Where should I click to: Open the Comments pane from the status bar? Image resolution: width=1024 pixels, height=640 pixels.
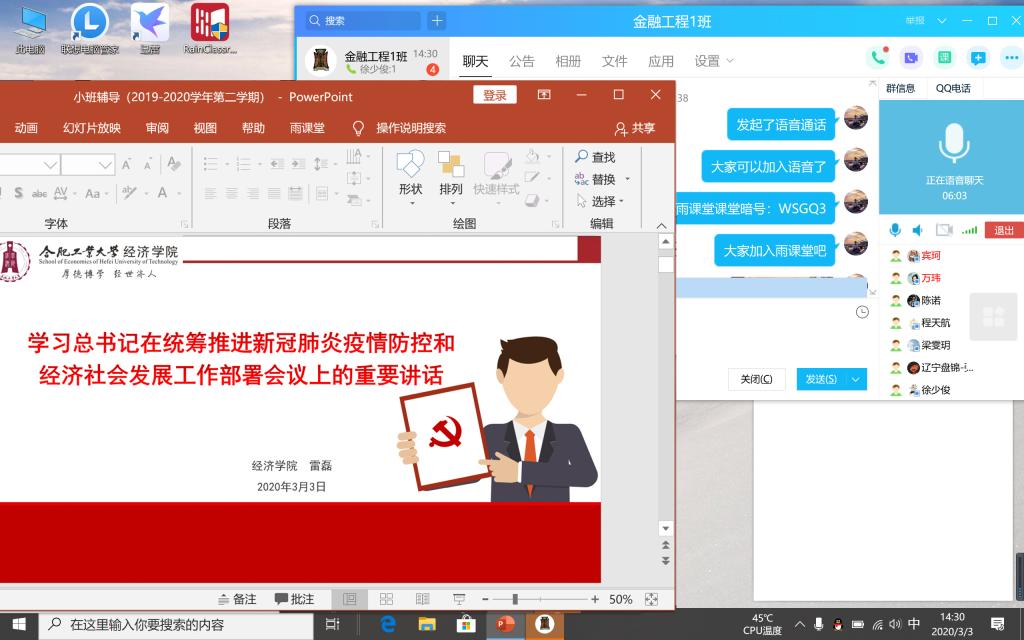click(294, 599)
